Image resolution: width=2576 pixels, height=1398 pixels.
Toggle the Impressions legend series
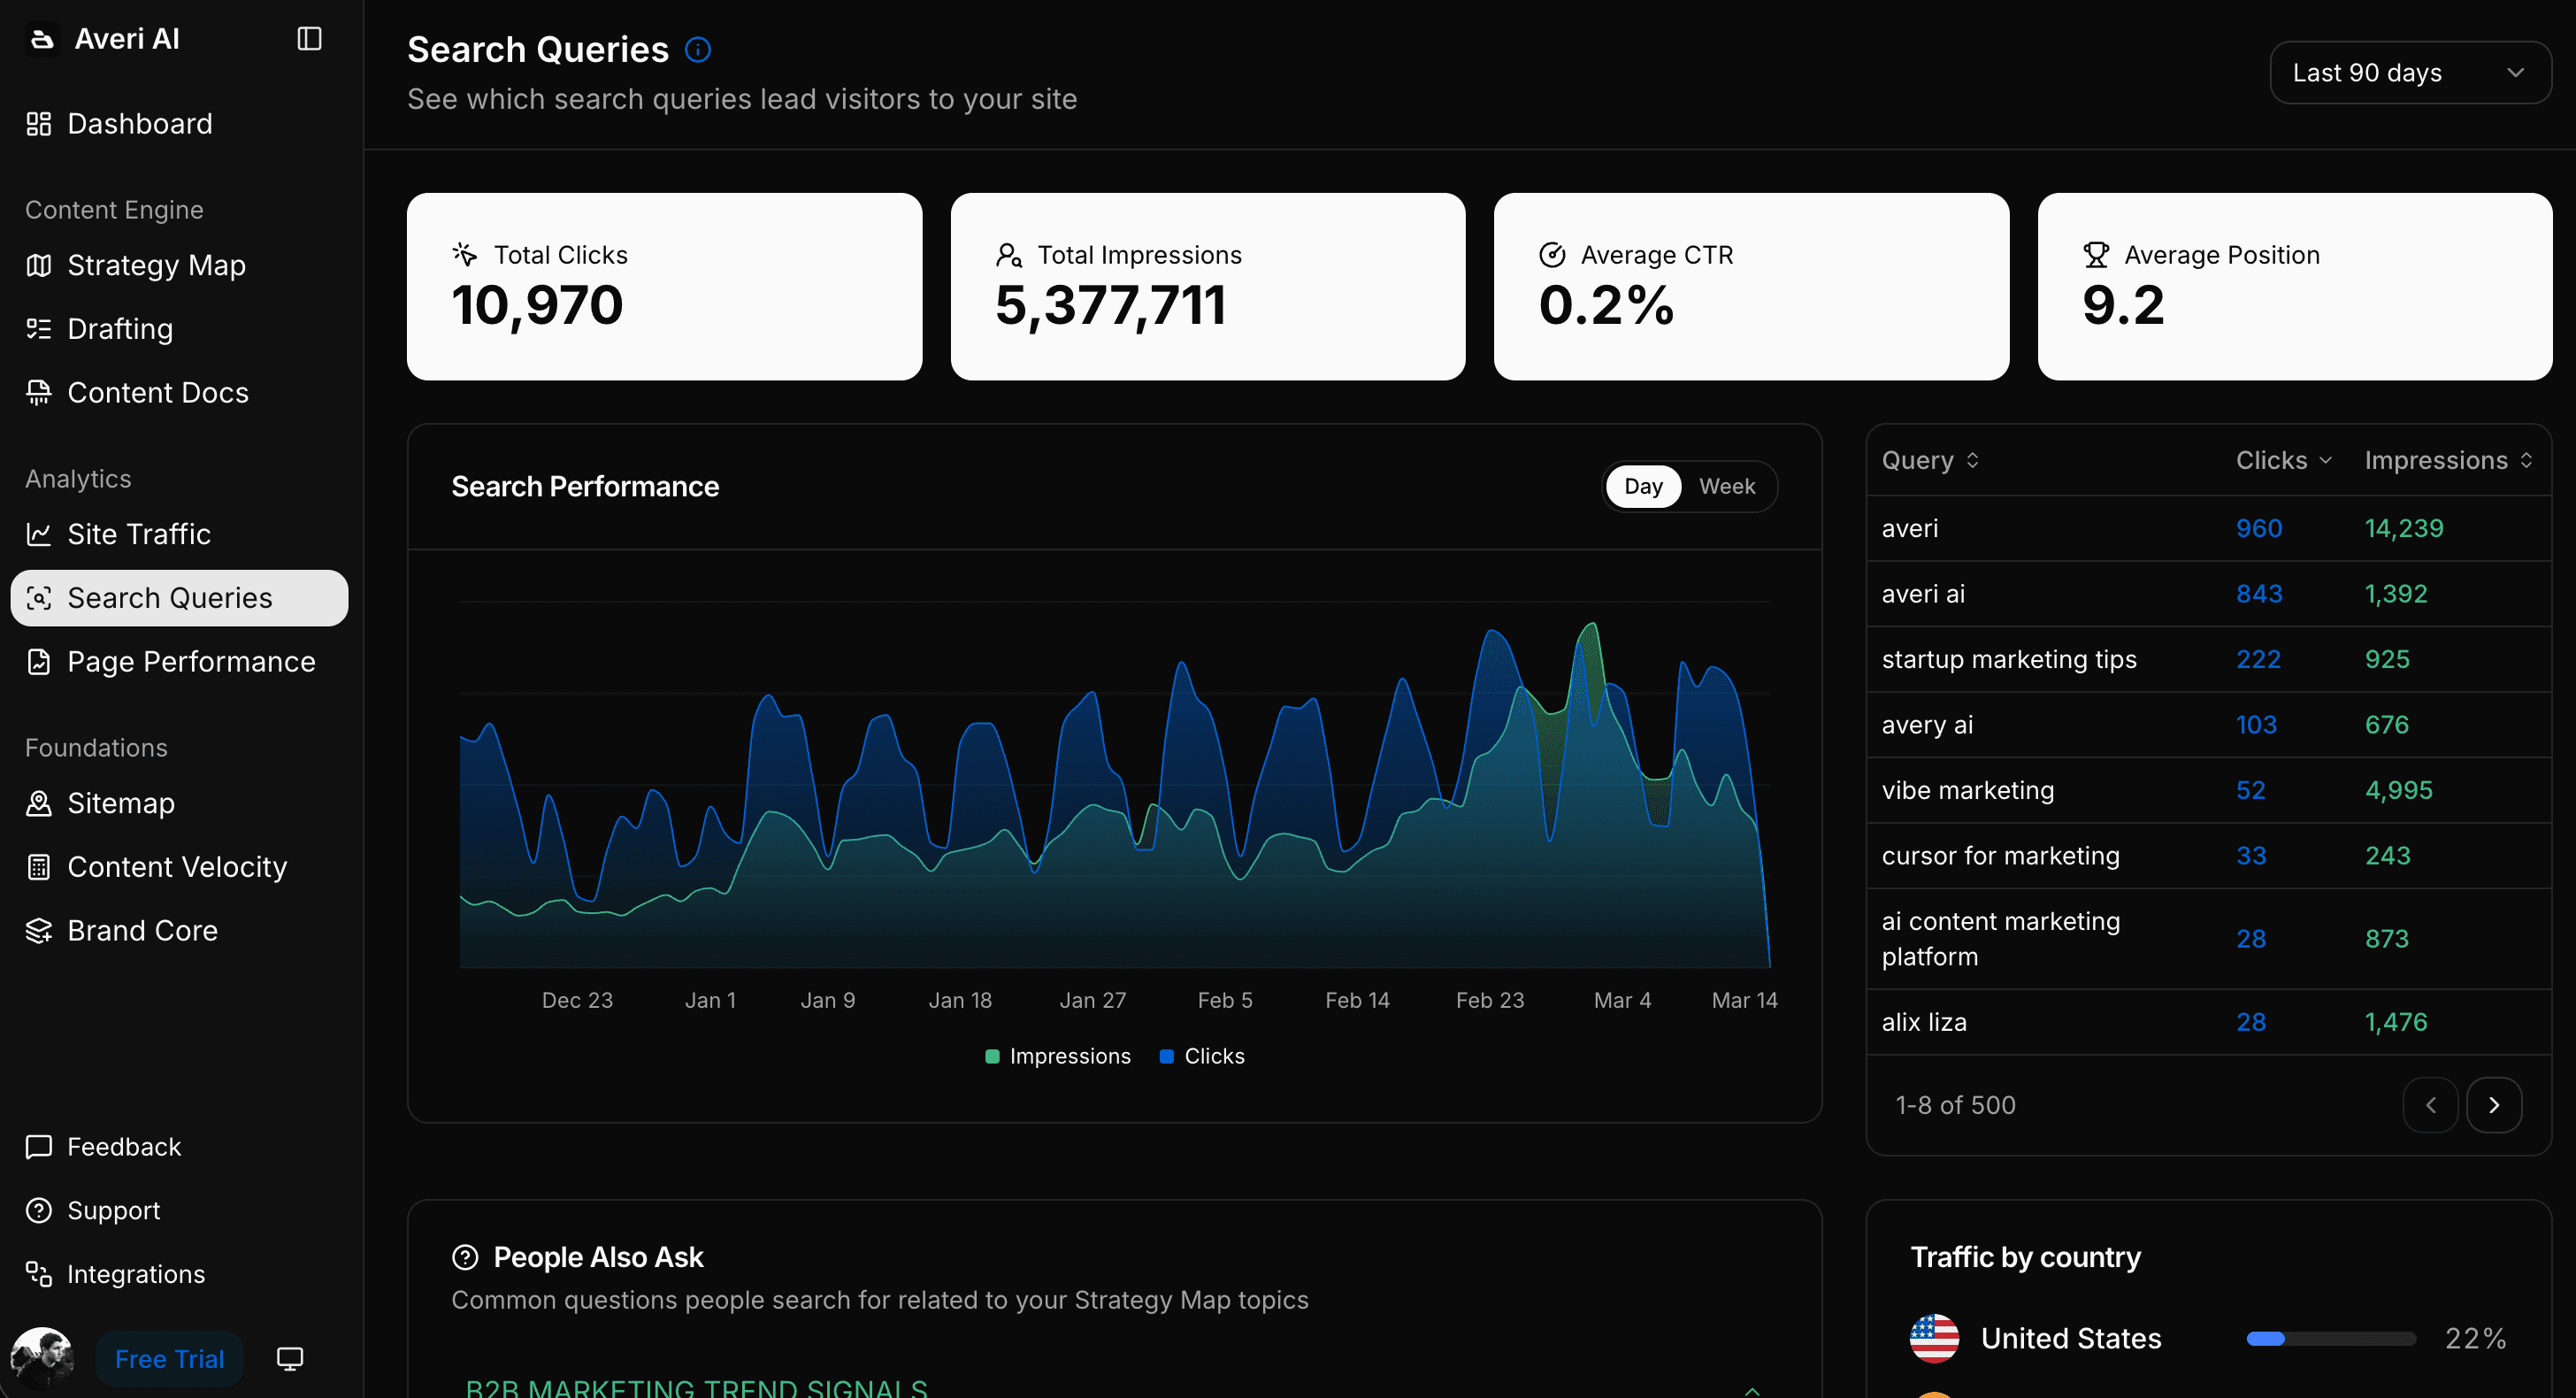coord(1058,1056)
